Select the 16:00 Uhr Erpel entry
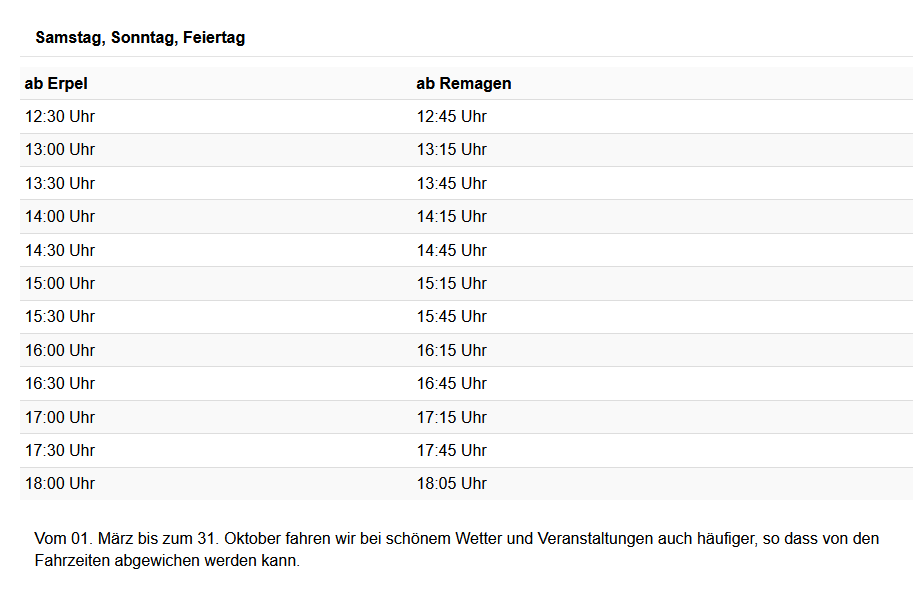 (60, 351)
